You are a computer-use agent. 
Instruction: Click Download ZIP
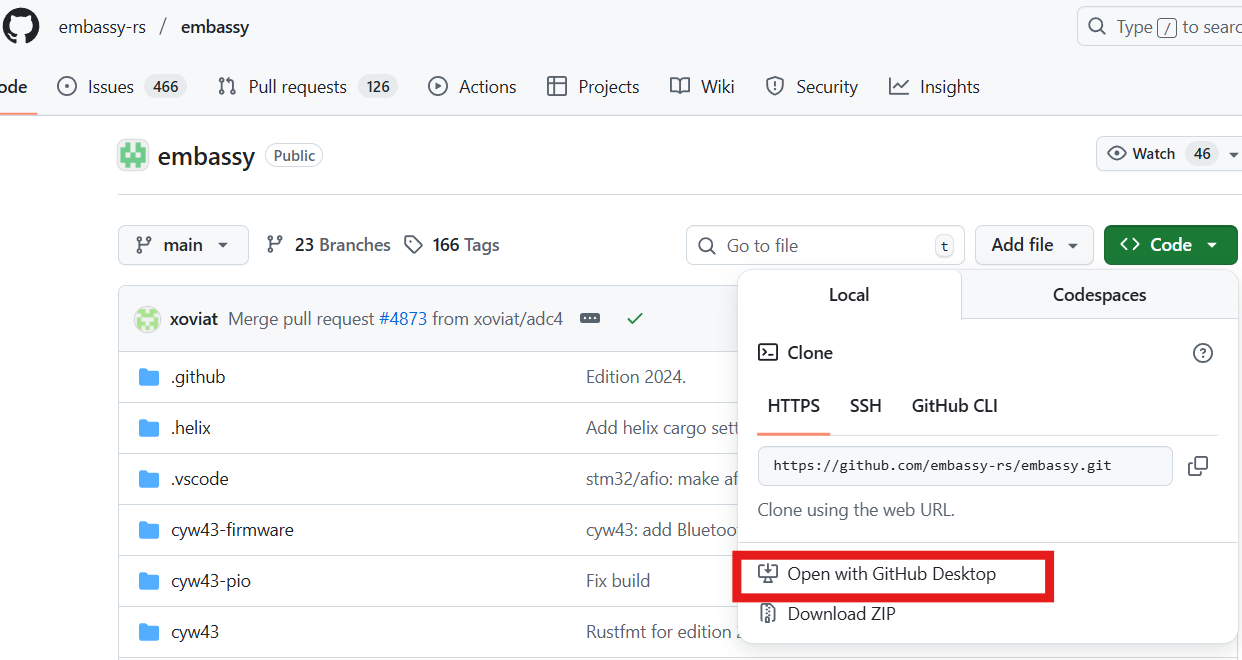[840, 614]
